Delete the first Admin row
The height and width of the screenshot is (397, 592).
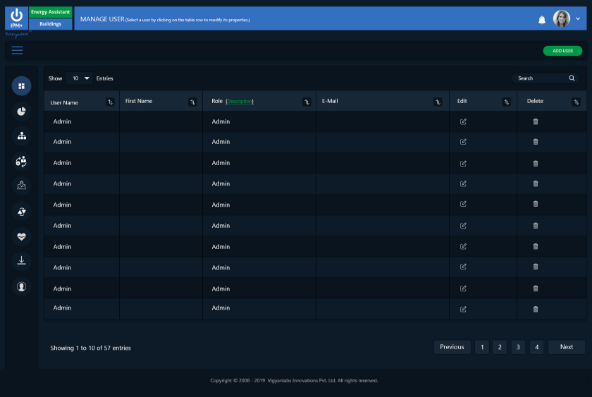pyautogui.click(x=535, y=122)
